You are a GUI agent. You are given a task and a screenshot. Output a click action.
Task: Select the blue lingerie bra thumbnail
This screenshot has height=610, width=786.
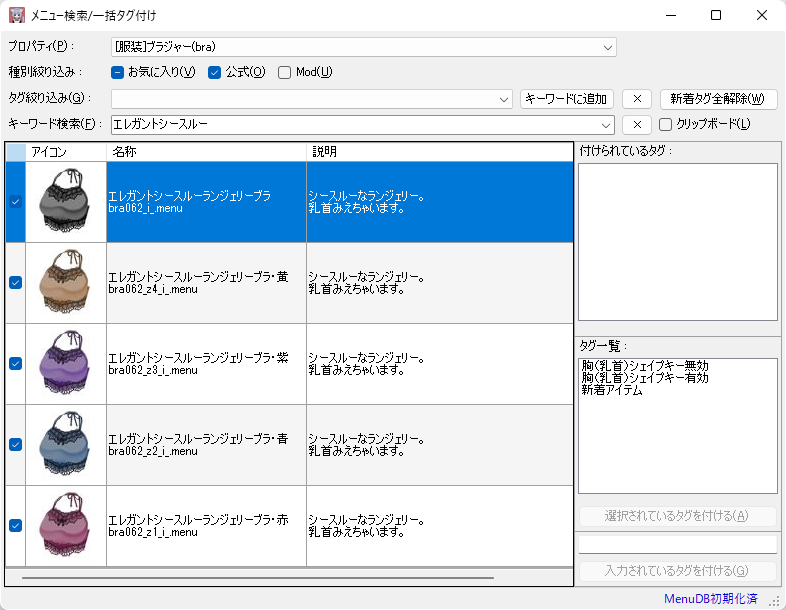coord(65,445)
